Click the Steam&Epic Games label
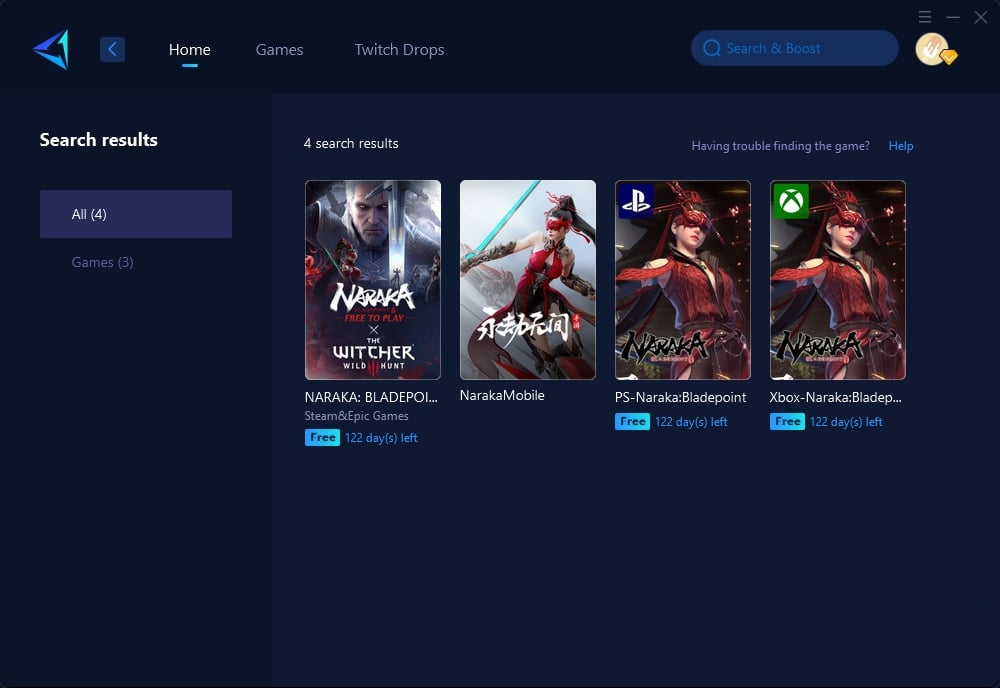This screenshot has height=688, width=1000. (x=357, y=416)
